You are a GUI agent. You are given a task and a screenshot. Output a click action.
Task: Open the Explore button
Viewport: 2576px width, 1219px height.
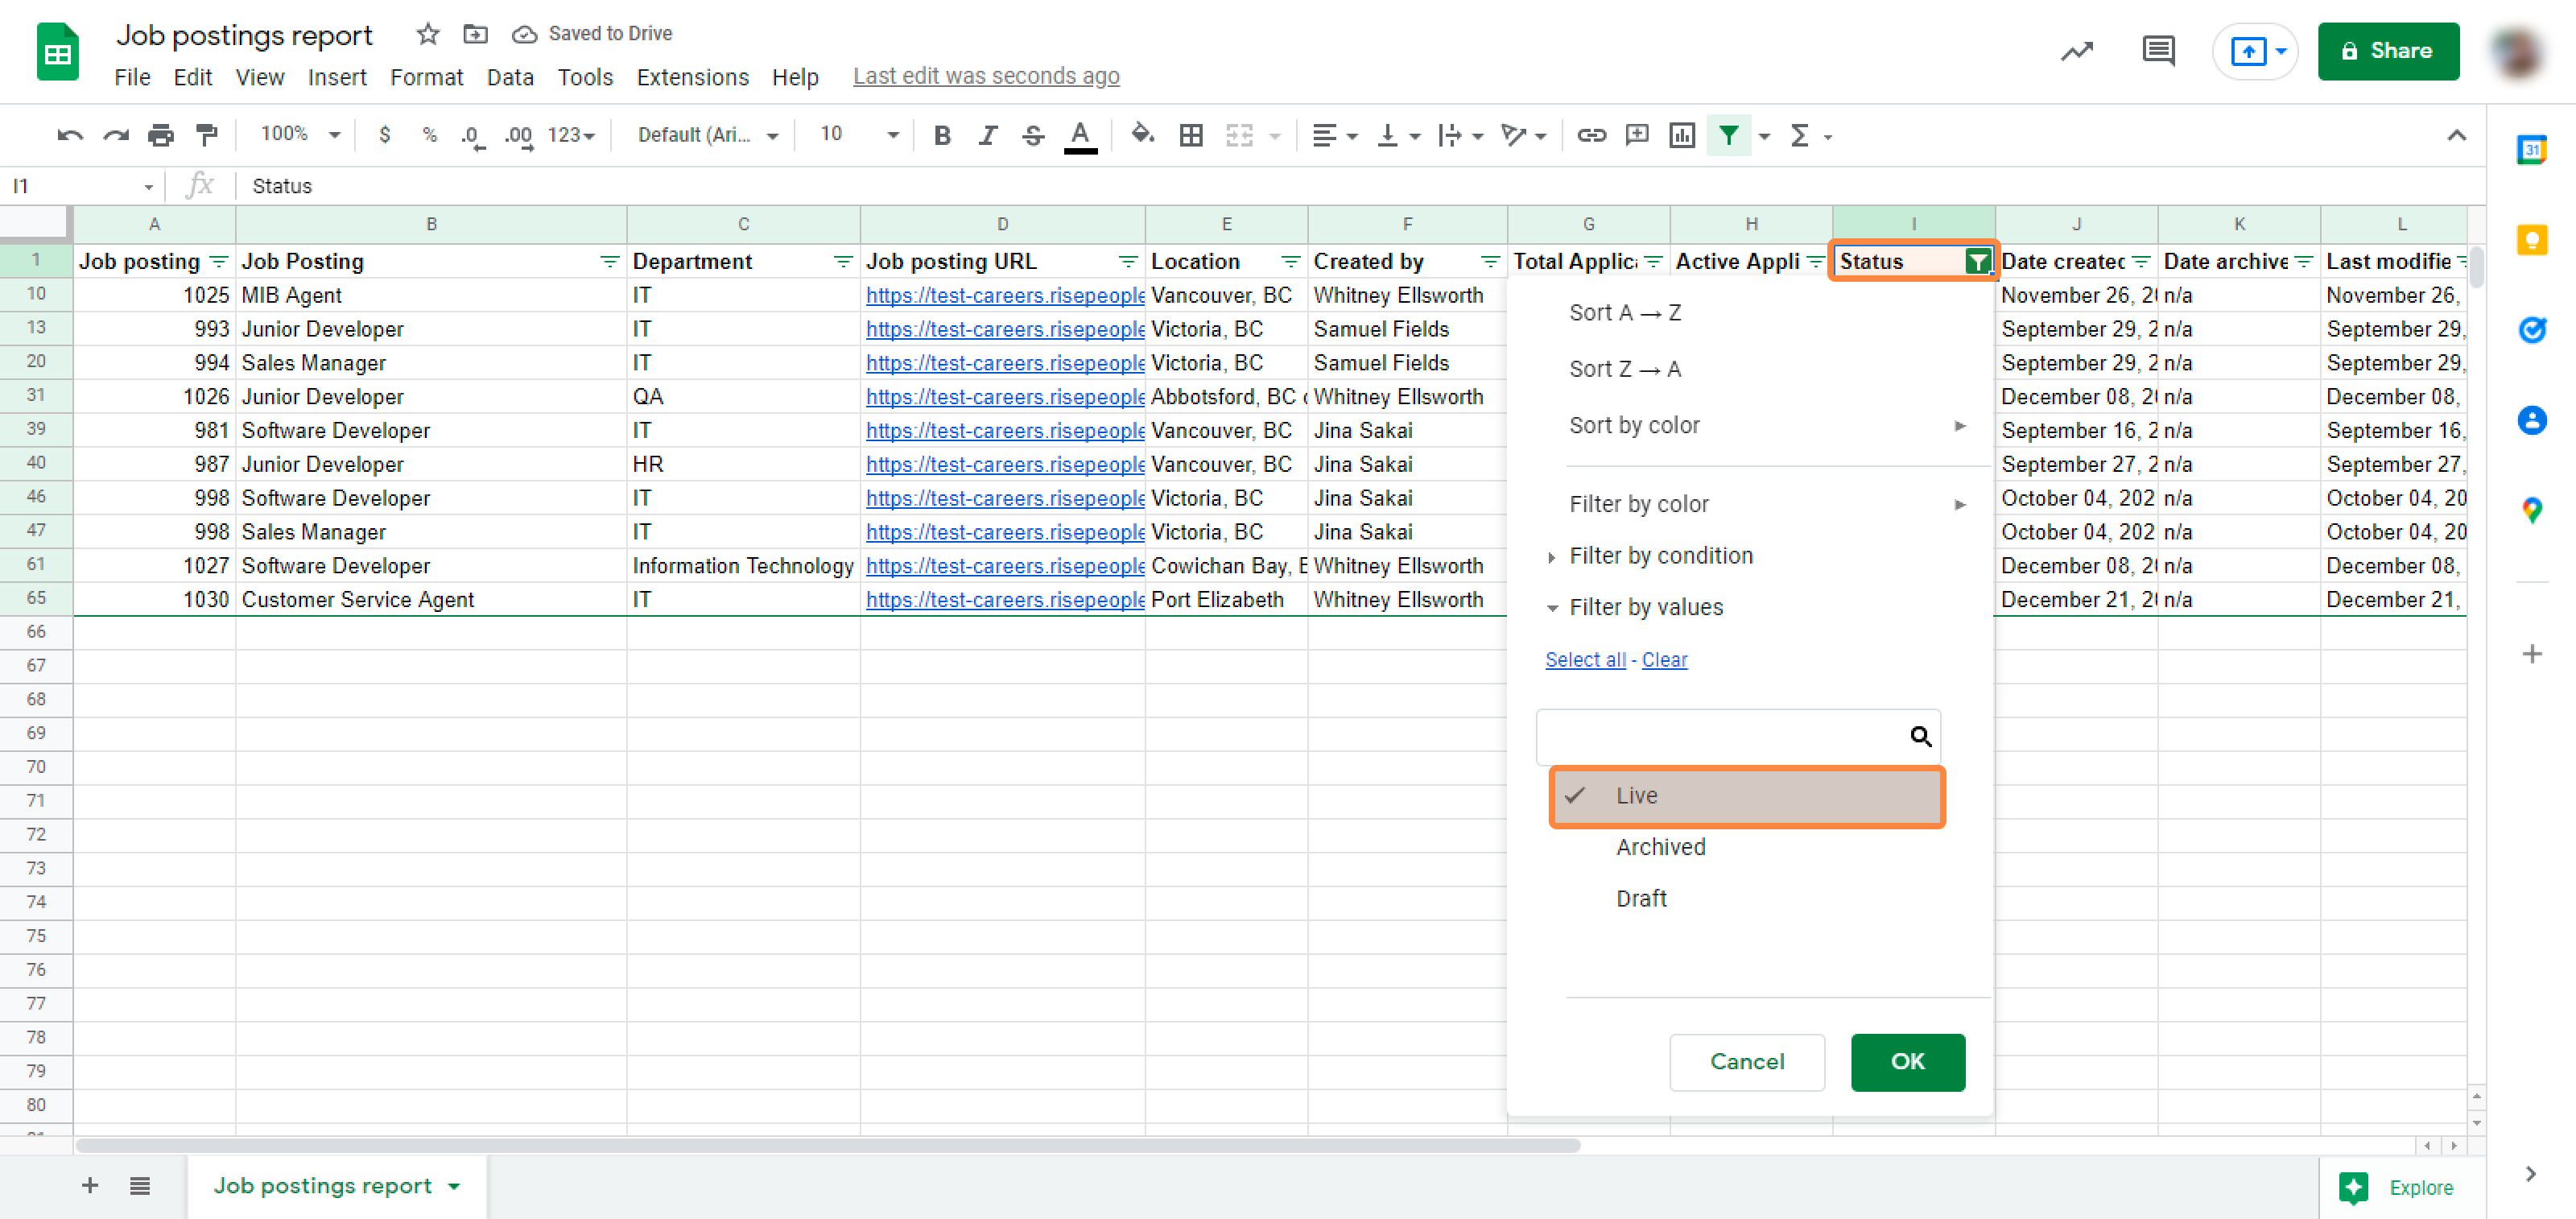(x=2396, y=1188)
